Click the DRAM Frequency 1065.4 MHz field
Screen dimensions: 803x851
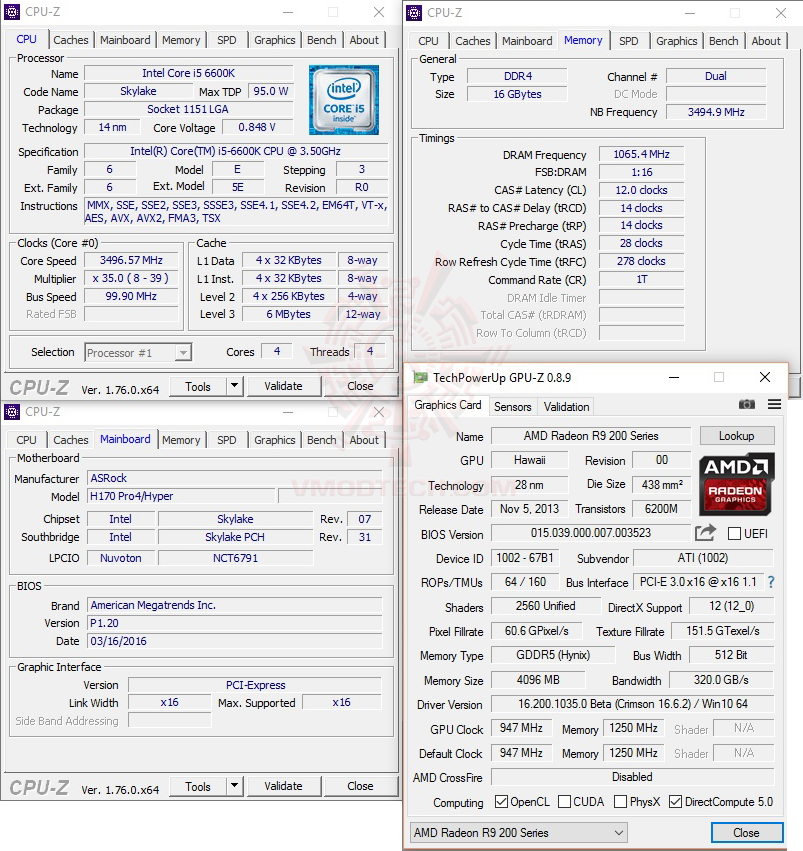(641, 154)
